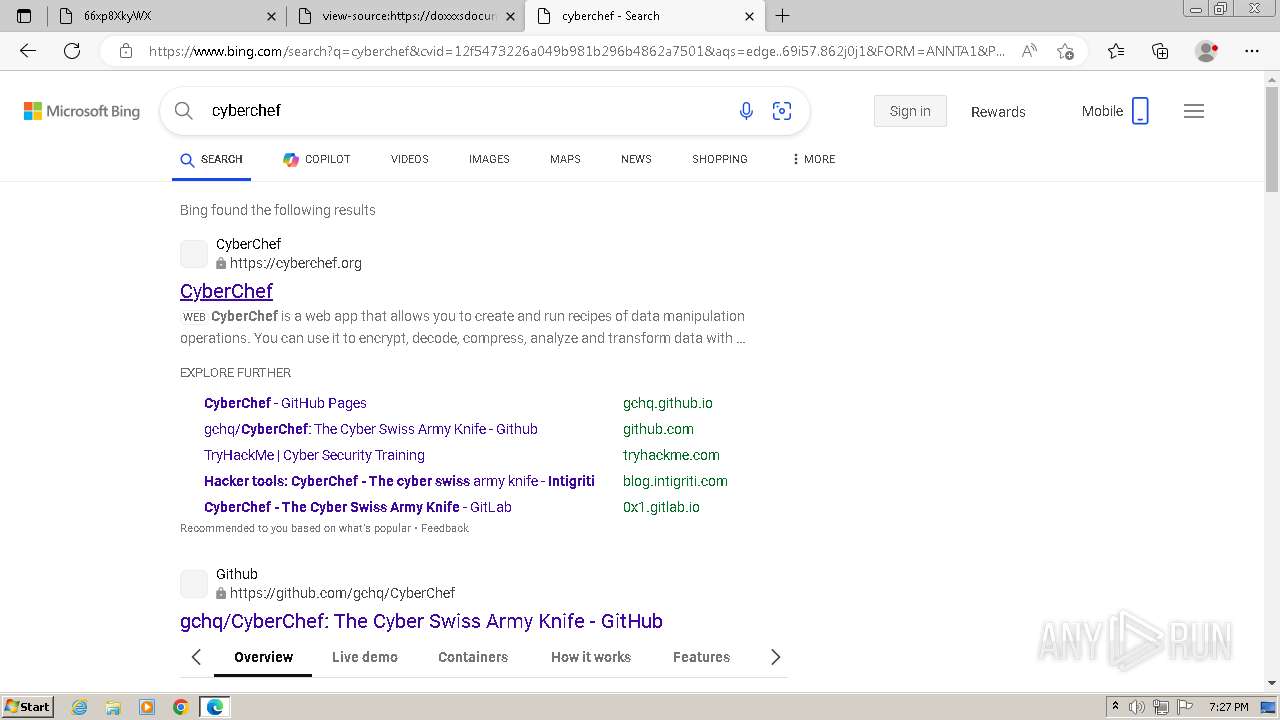Viewport: 1280px width, 720px height.
Task: Open visual search camera icon
Action: tap(782, 111)
